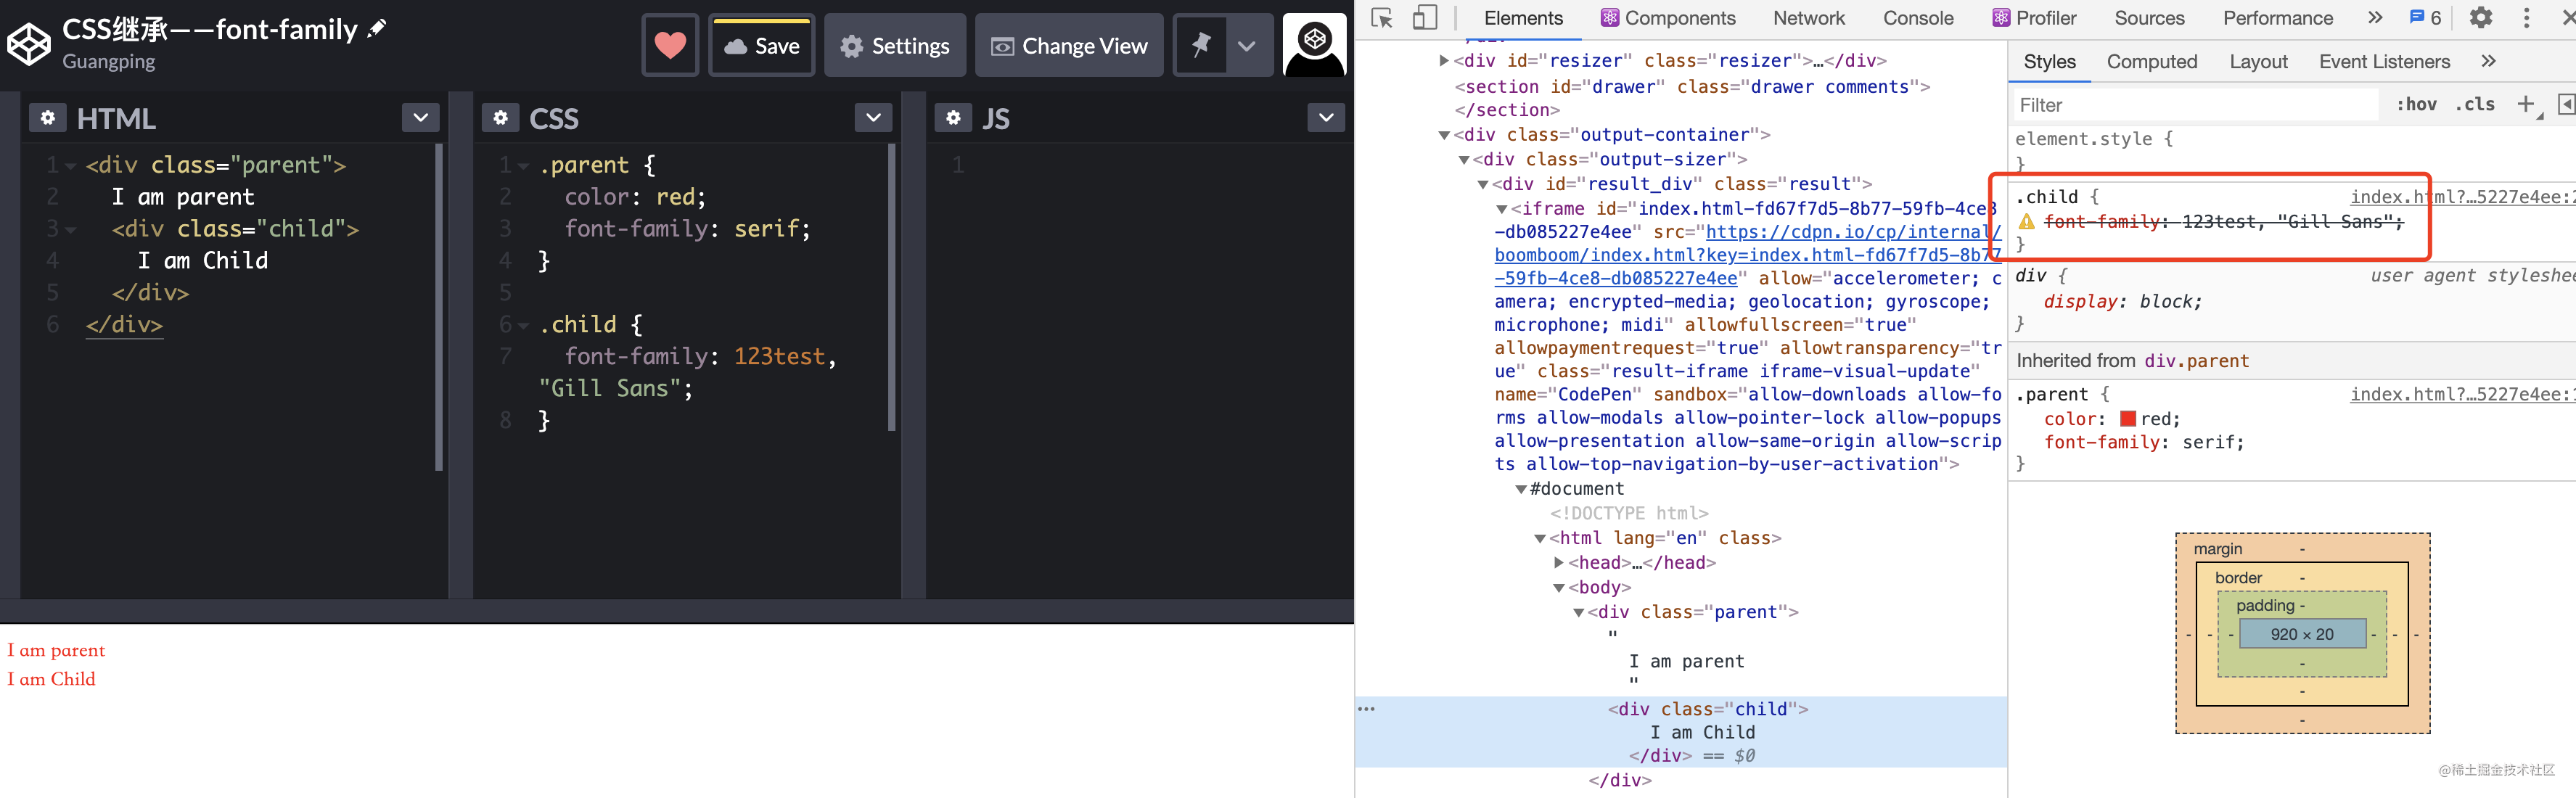
Task: Open the dropdown next to the pin button
Action: coord(1246,45)
